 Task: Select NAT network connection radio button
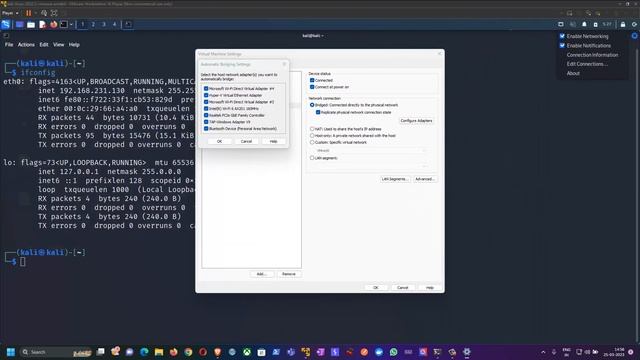click(x=312, y=129)
